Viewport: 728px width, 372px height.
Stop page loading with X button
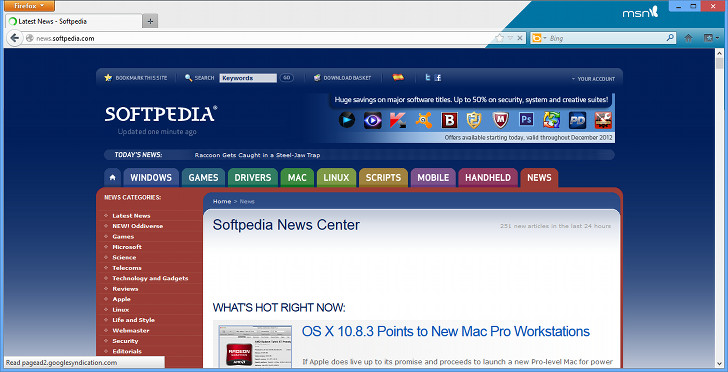tap(520, 38)
